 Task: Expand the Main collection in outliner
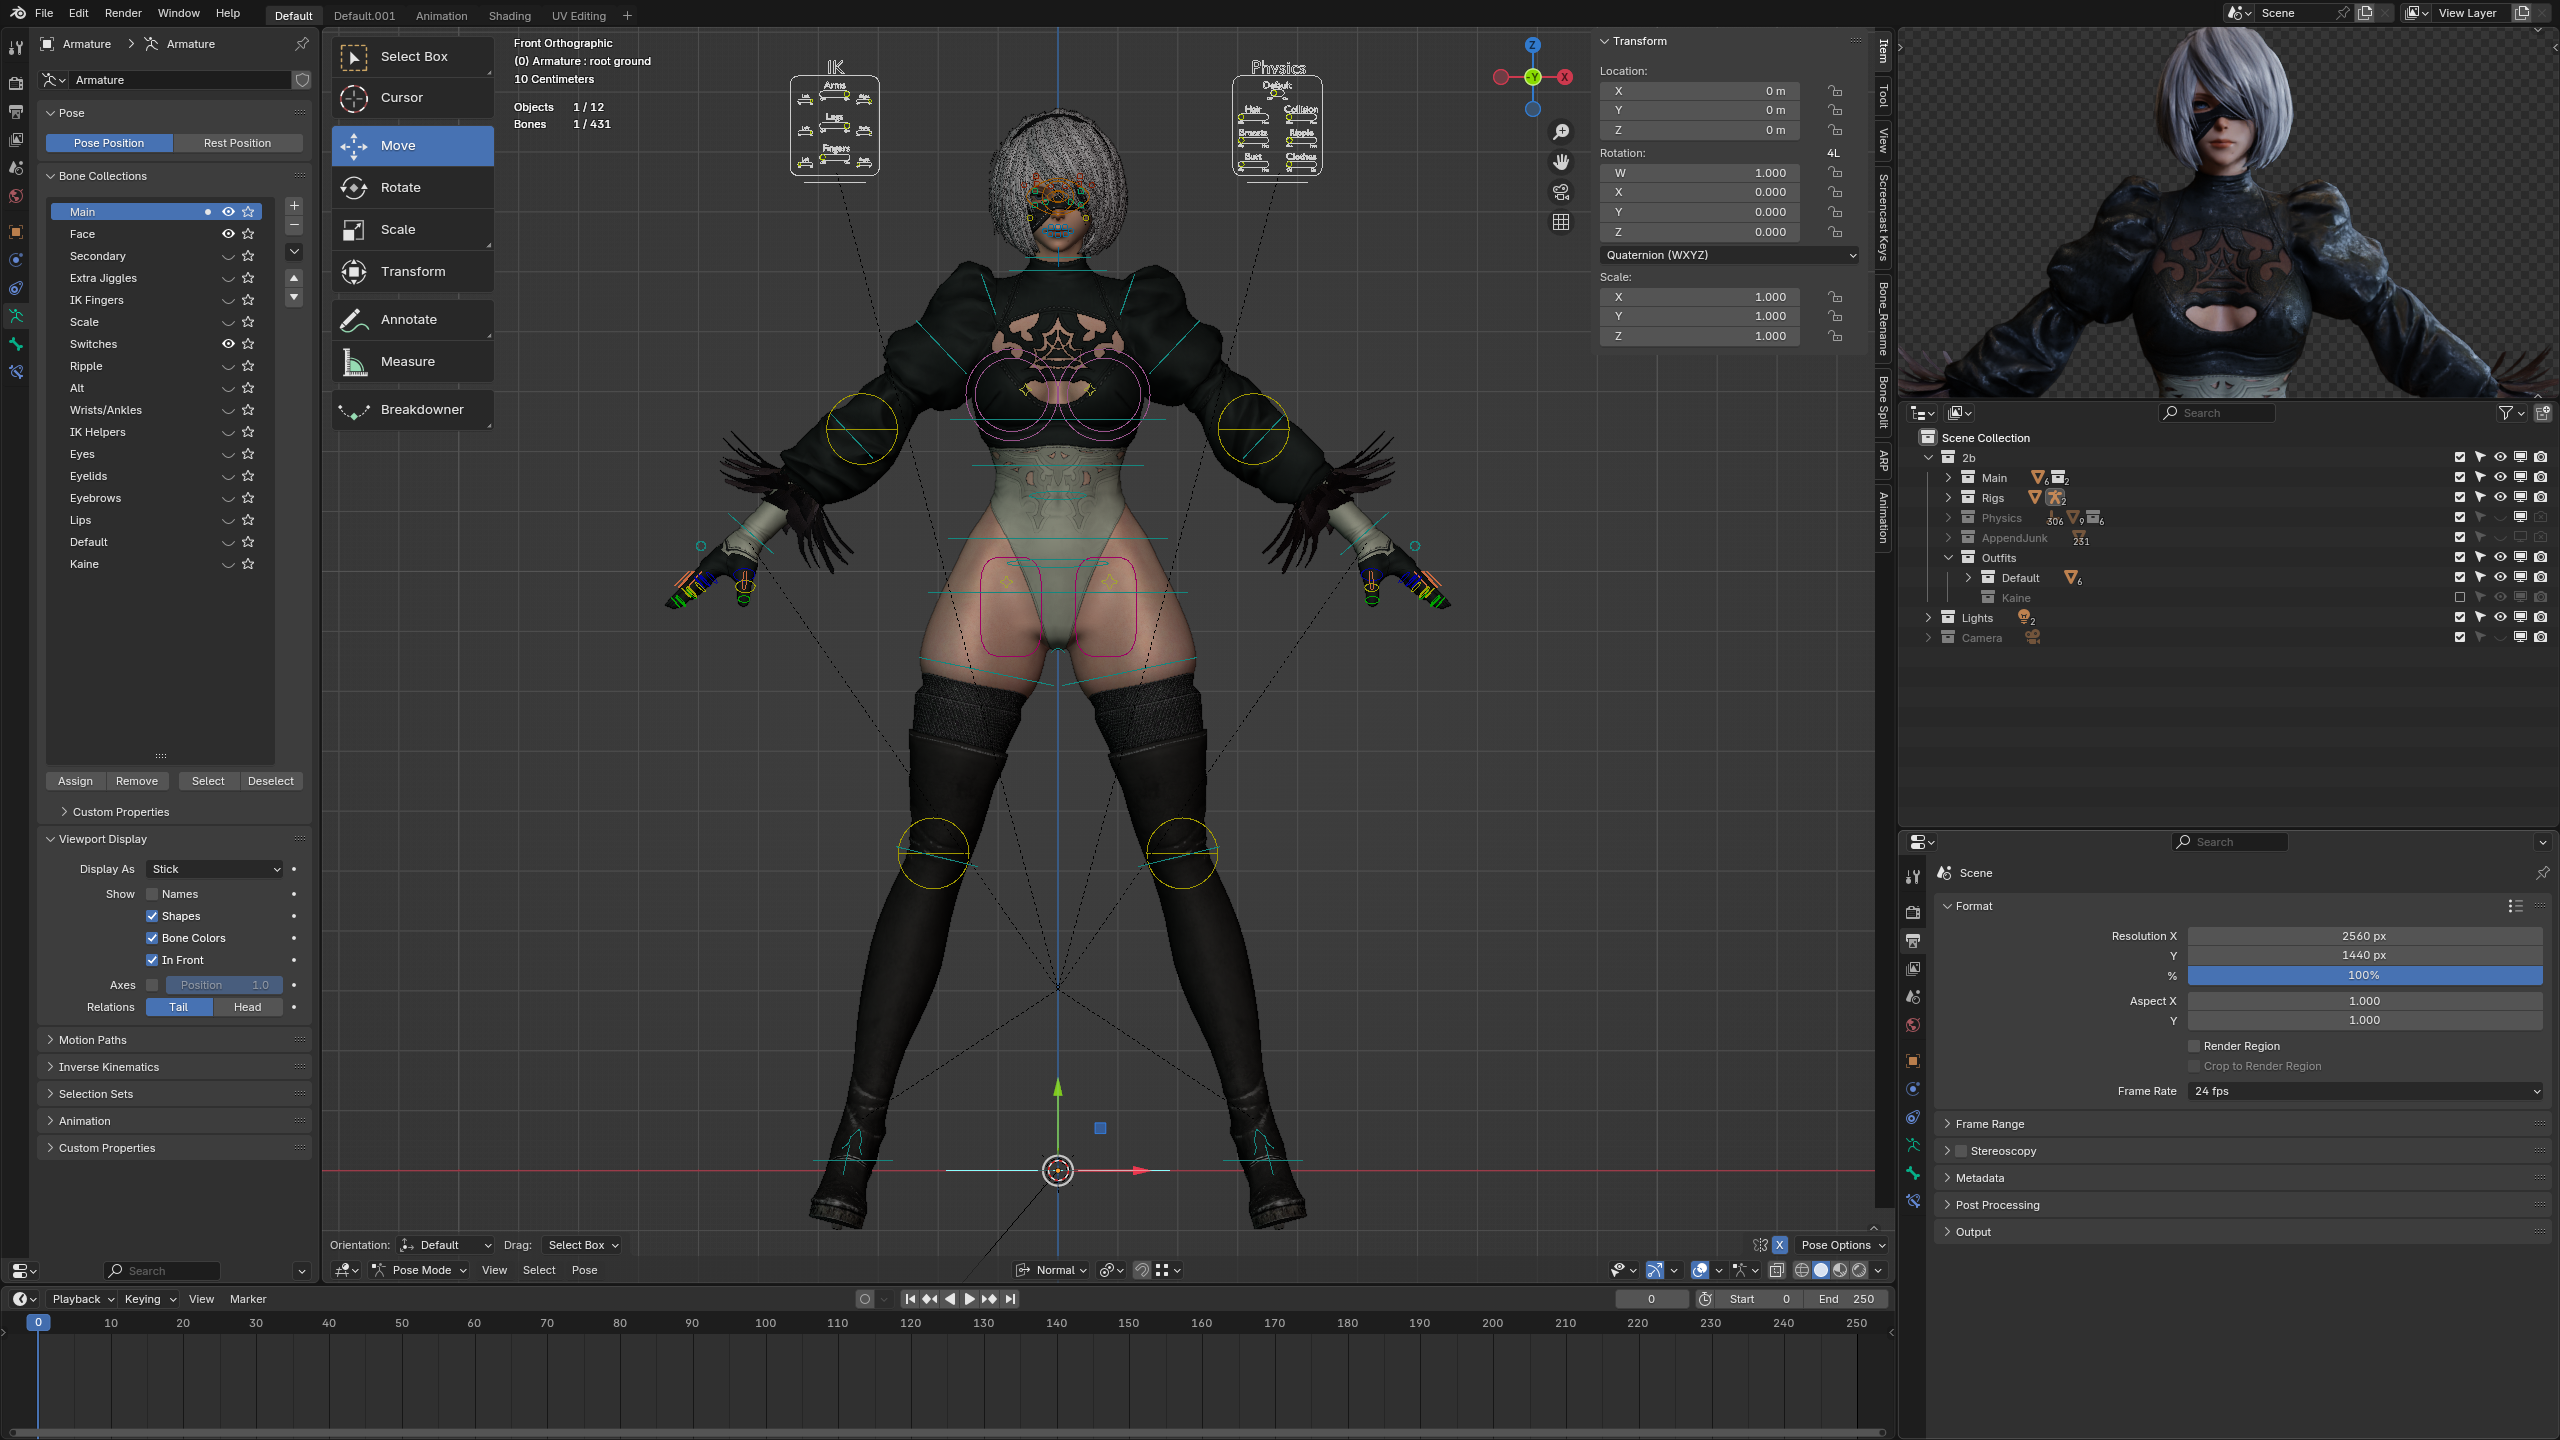(1948, 478)
